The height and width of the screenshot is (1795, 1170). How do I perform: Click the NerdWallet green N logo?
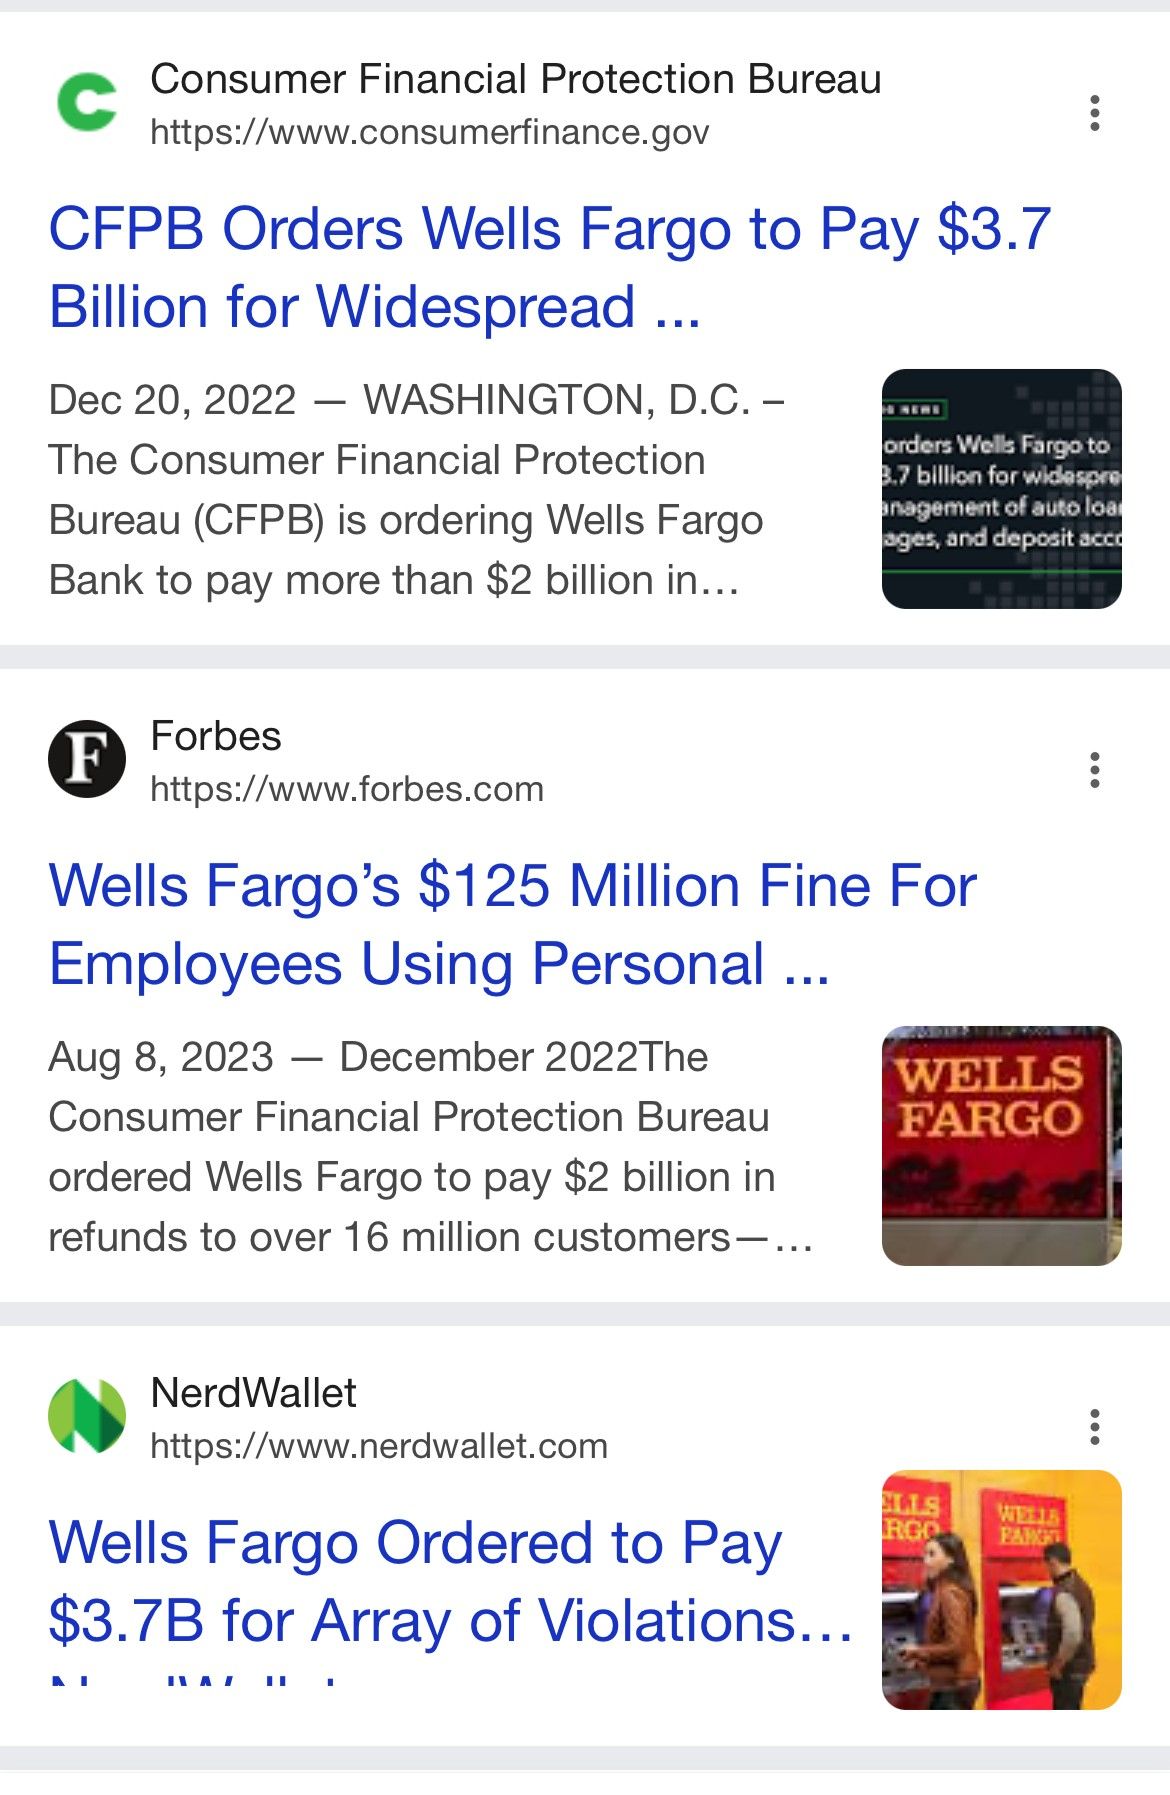pos(87,1416)
